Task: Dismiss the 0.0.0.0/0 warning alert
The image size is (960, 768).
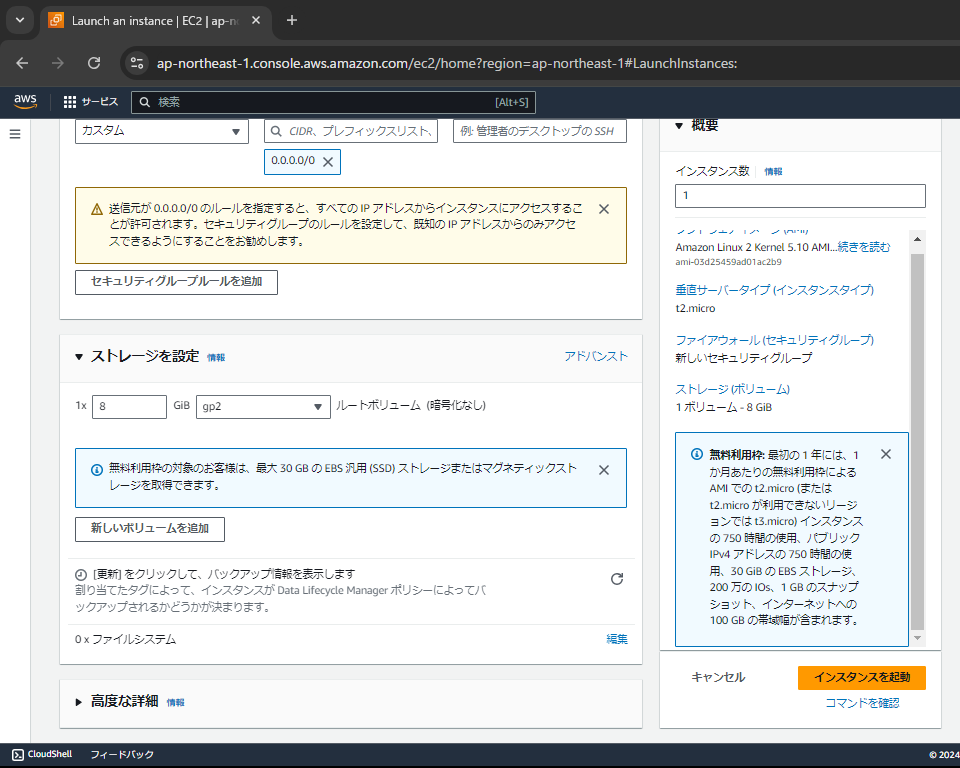Action: (x=604, y=209)
